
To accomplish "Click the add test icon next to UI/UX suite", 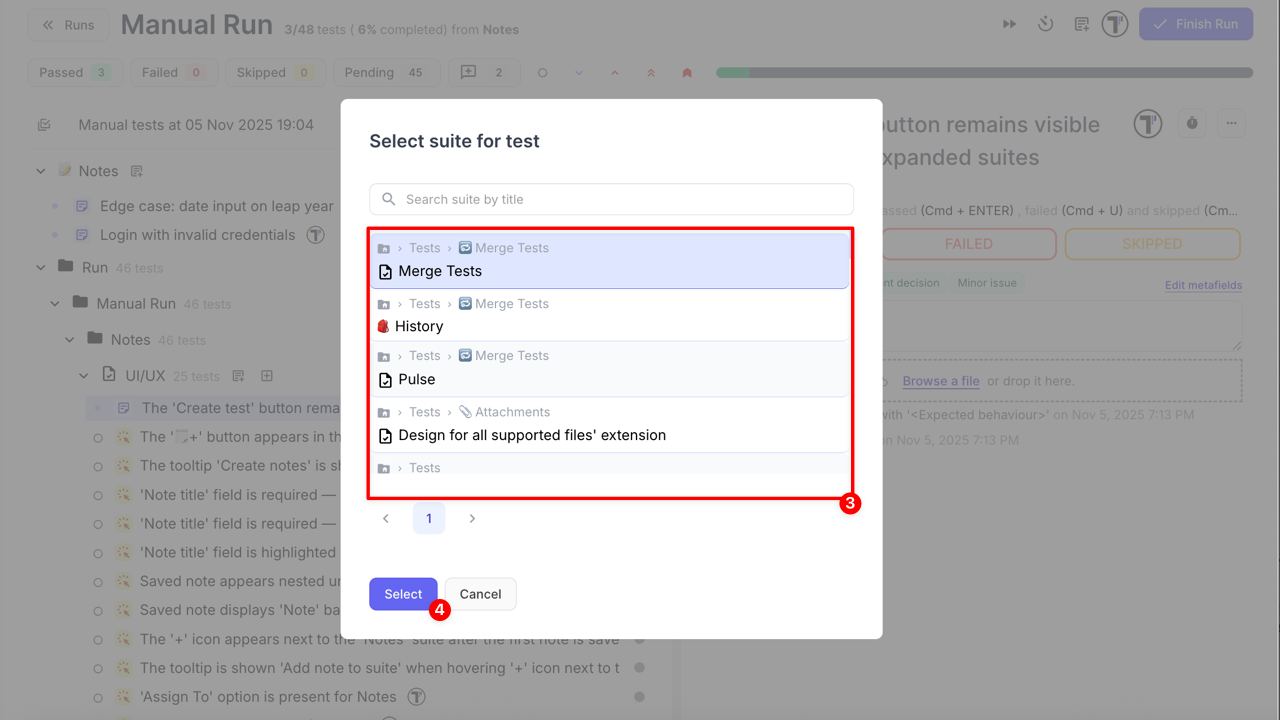I will tap(266, 375).
